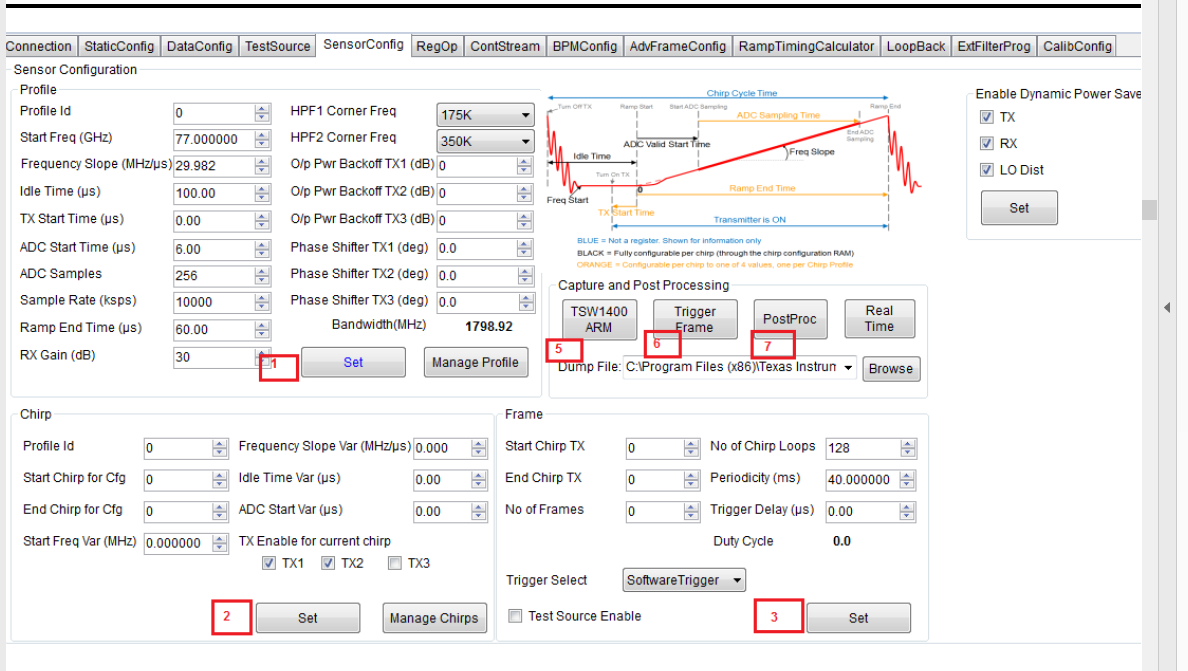
Task: Open the AdvFrameConfig tab
Action: (x=678, y=45)
